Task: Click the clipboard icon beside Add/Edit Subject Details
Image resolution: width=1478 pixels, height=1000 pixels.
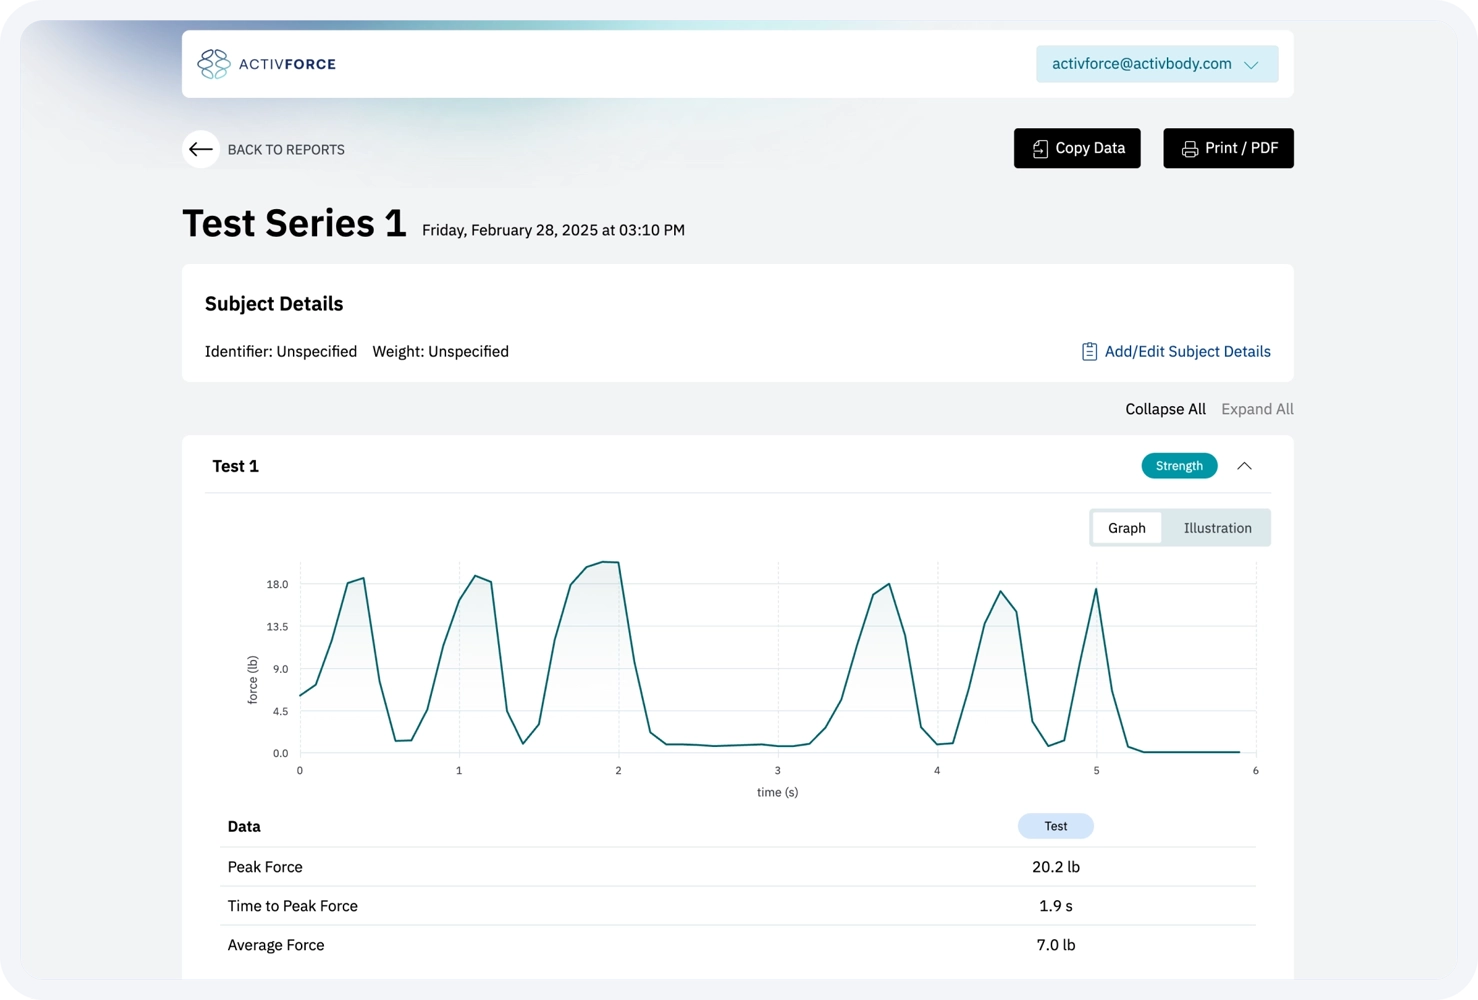Action: (1089, 352)
